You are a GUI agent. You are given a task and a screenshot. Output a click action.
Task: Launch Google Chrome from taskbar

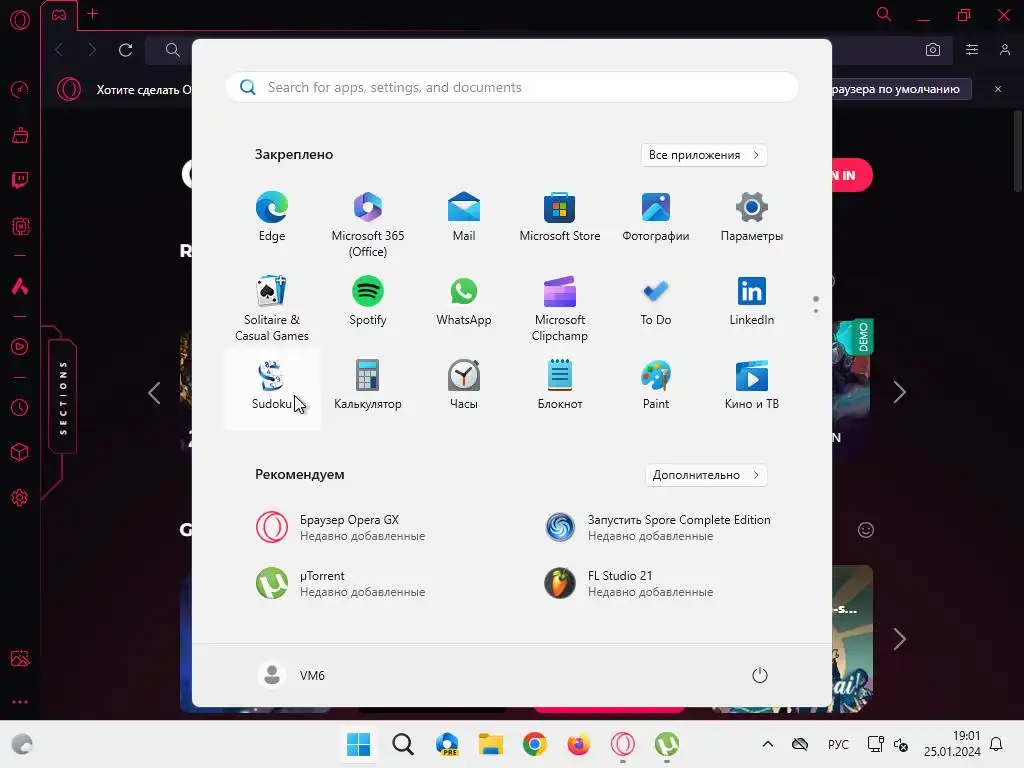pos(535,744)
